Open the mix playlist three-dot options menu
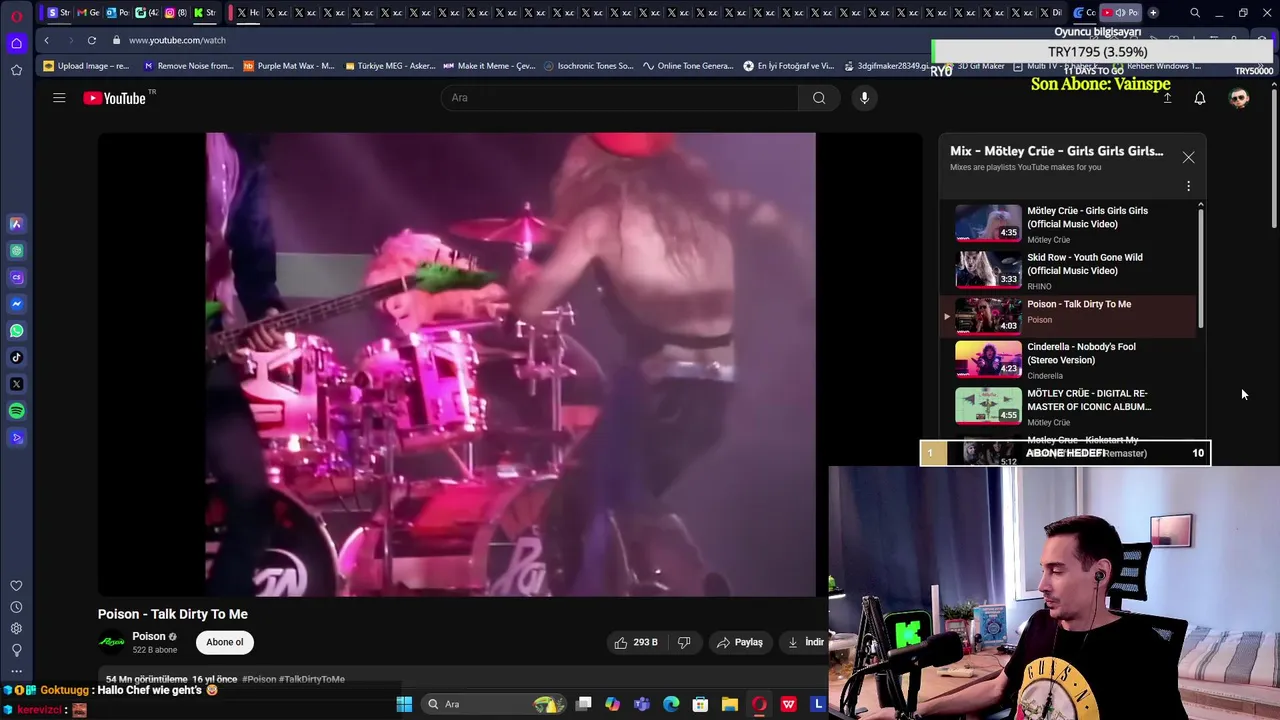The width and height of the screenshot is (1280, 720). point(1188,186)
